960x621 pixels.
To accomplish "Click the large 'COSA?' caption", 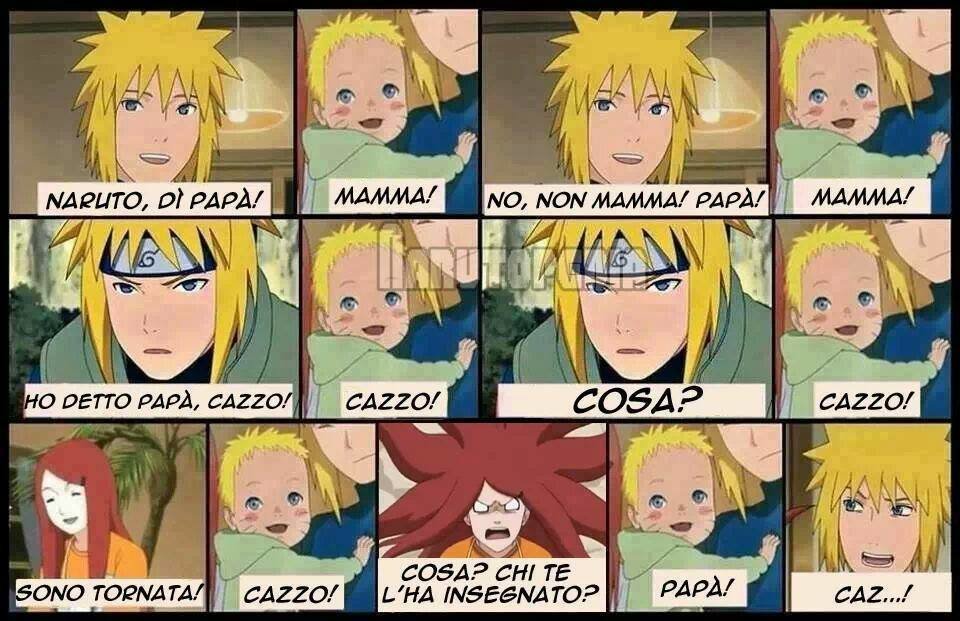I will (631, 401).
